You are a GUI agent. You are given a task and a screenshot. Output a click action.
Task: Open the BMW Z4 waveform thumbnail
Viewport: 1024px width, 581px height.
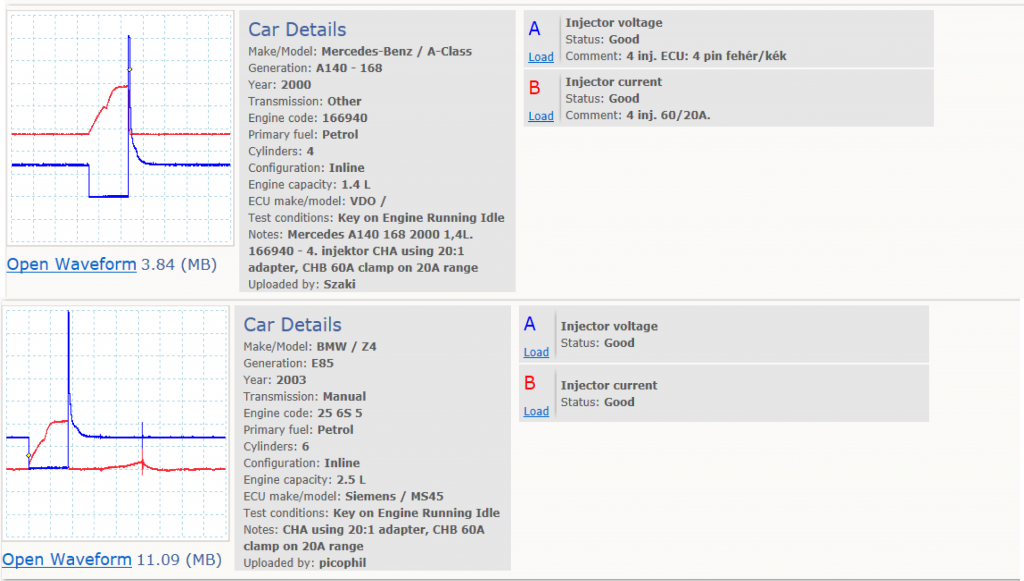pyautogui.click(x=116, y=424)
